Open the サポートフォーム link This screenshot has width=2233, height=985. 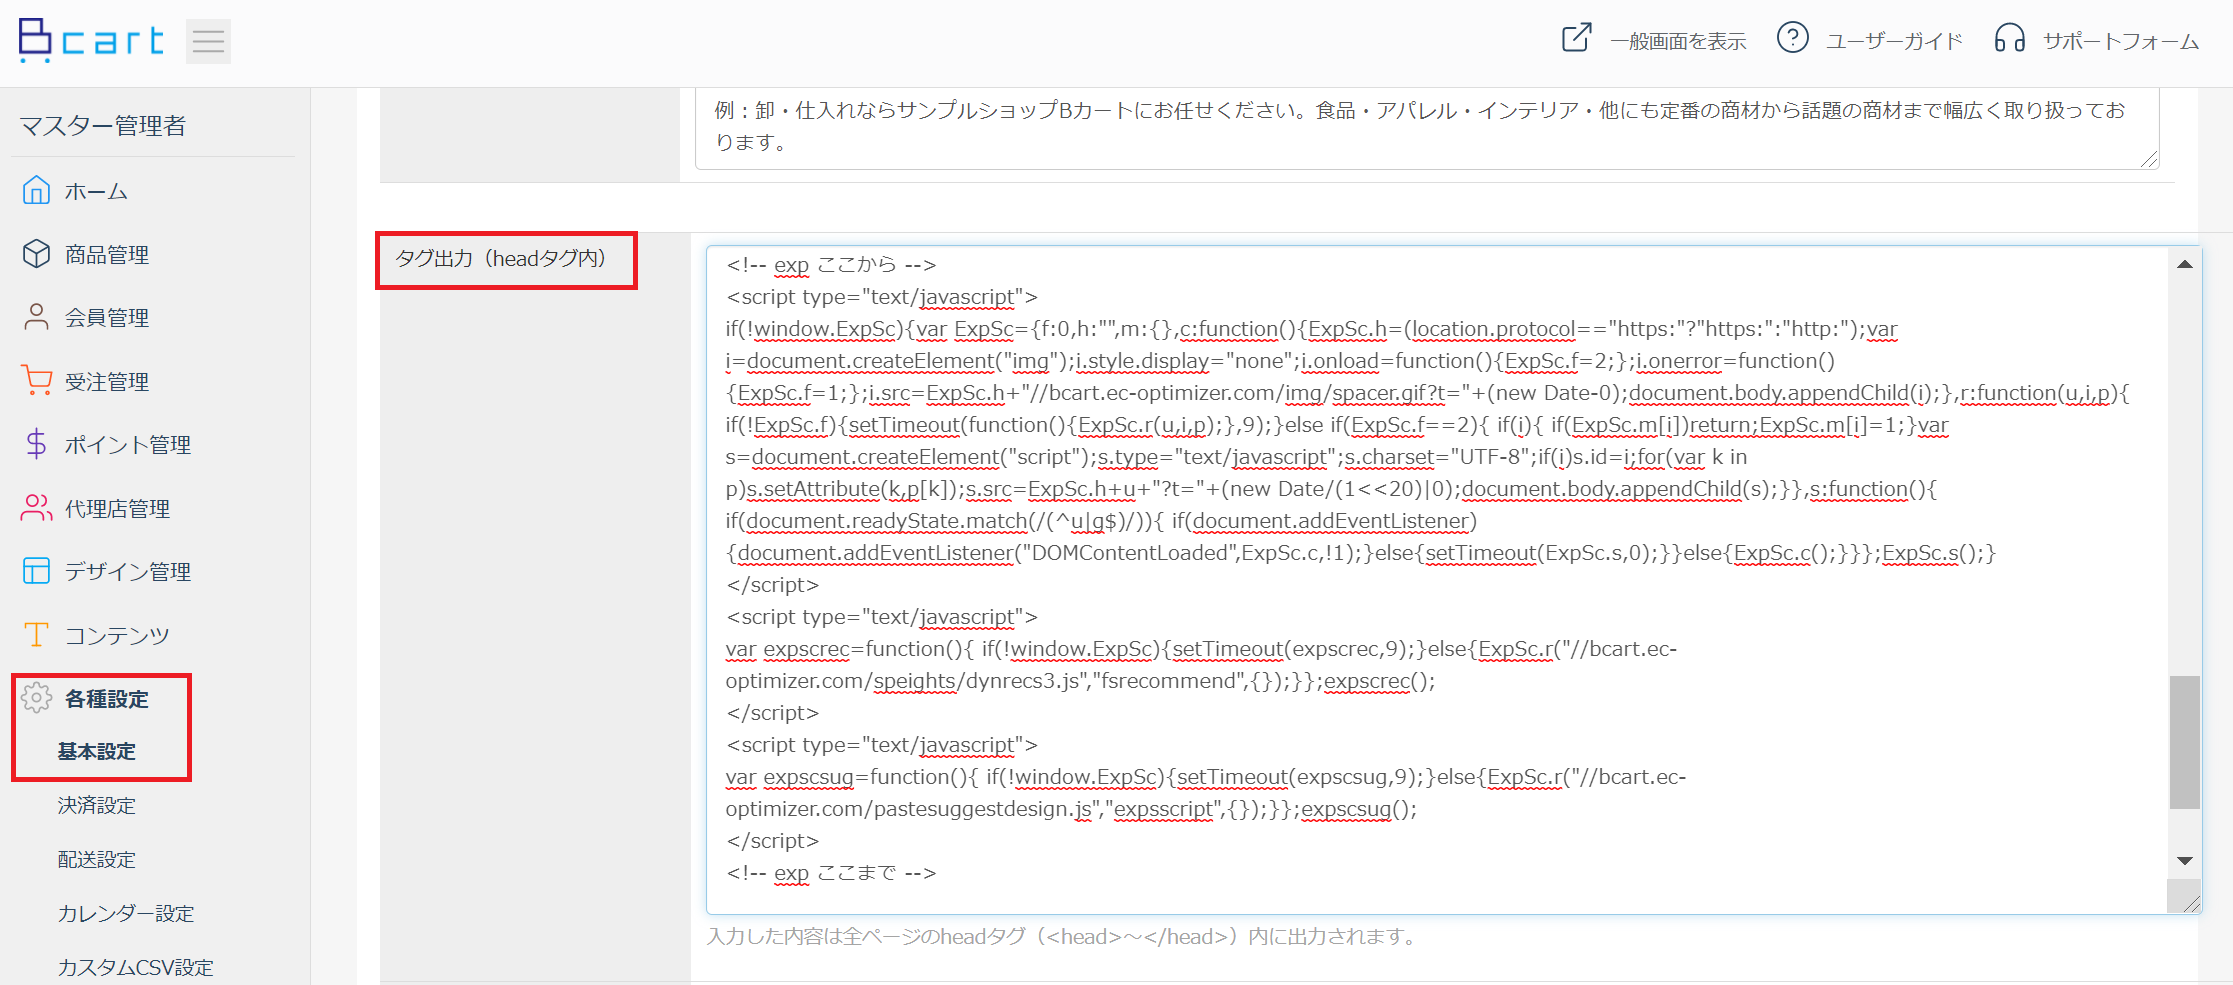click(x=2121, y=41)
